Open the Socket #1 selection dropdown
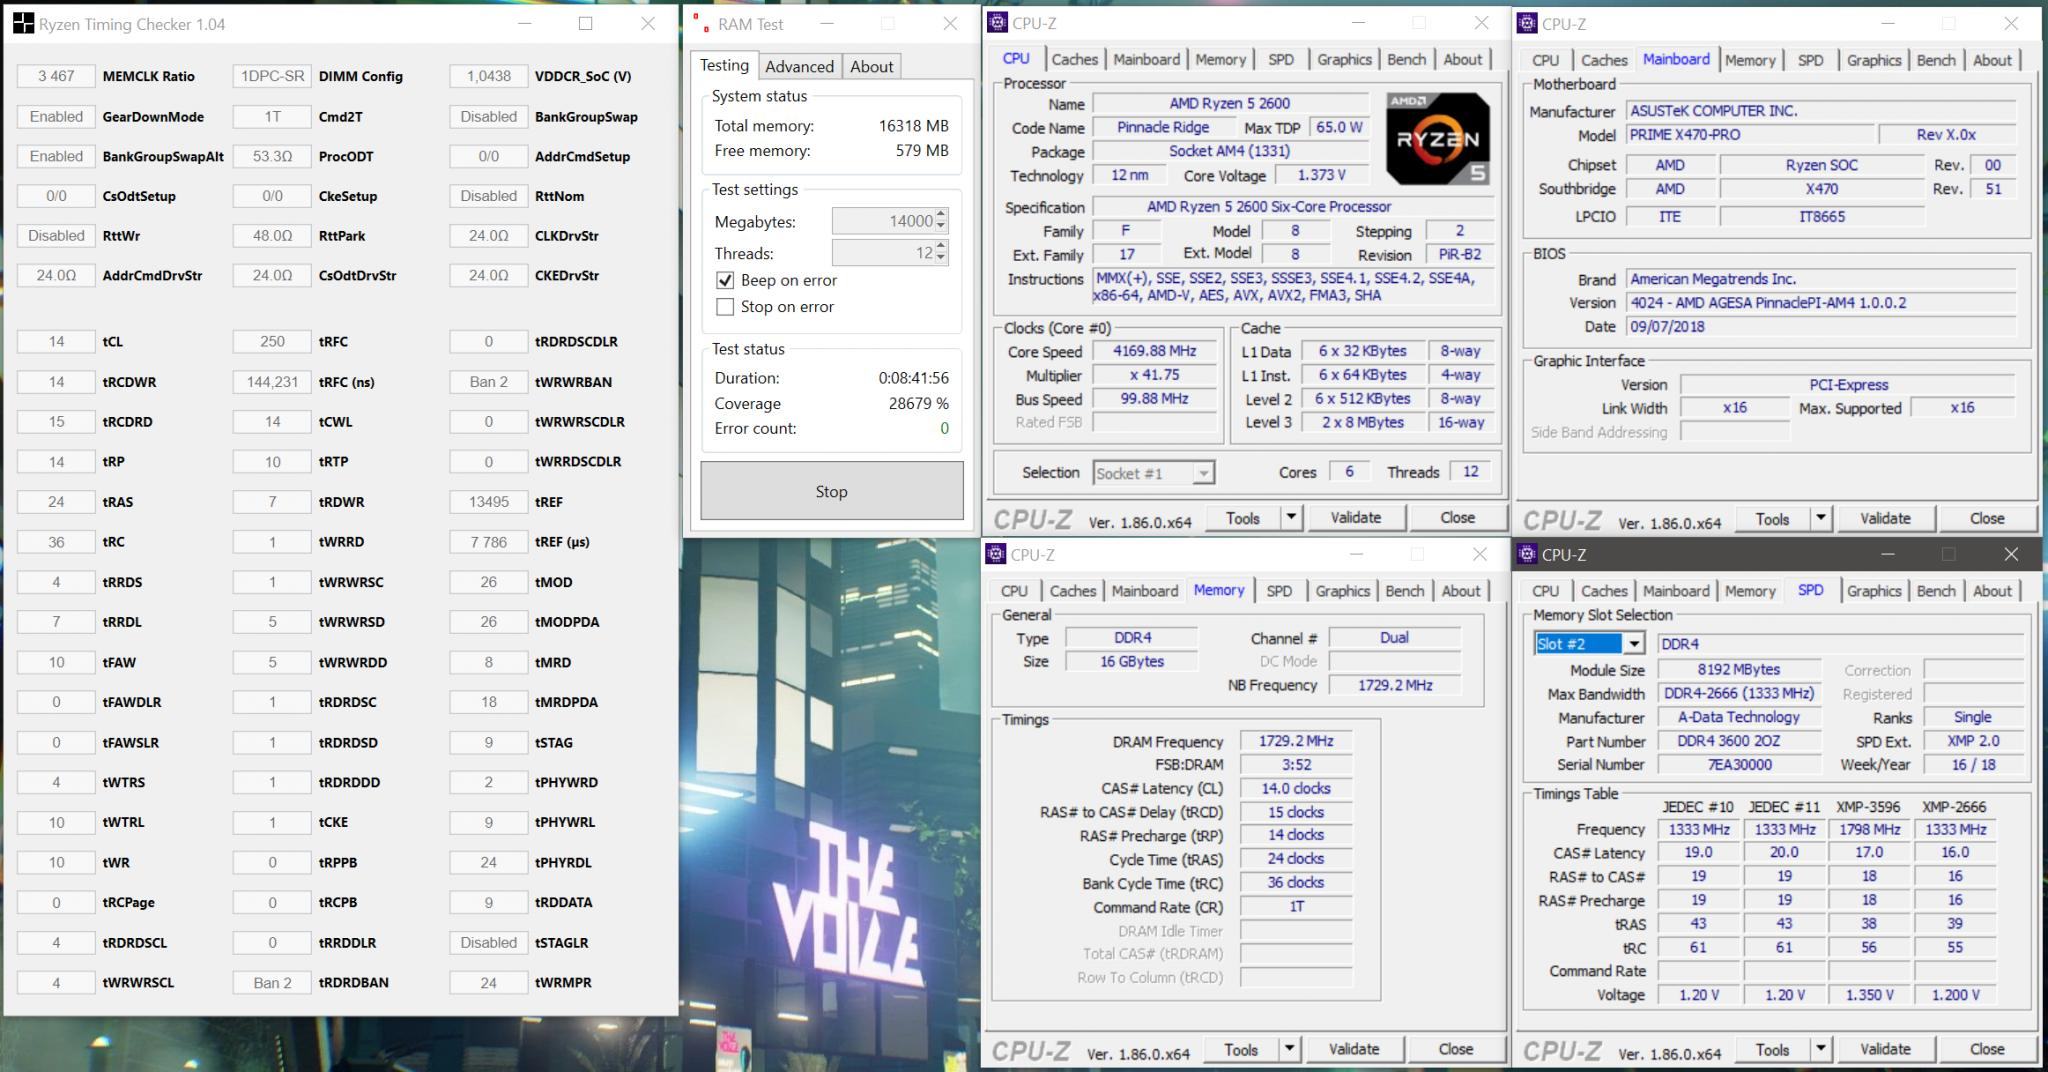Image resolution: width=2048 pixels, height=1072 pixels. pyautogui.click(x=1203, y=473)
